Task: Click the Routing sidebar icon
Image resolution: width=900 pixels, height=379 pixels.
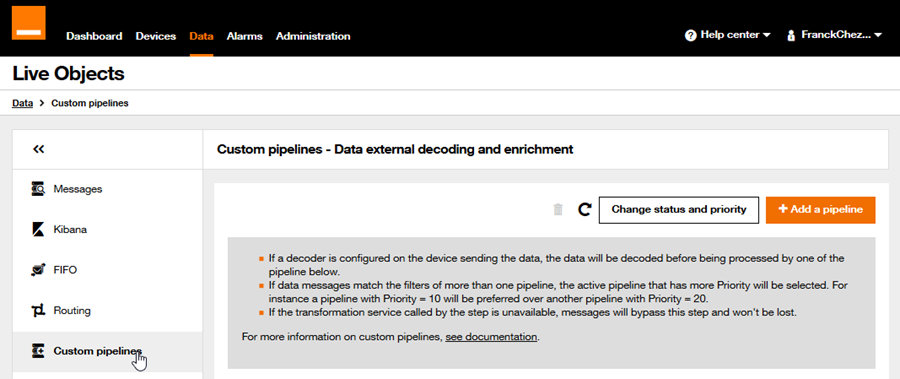Action: click(38, 311)
